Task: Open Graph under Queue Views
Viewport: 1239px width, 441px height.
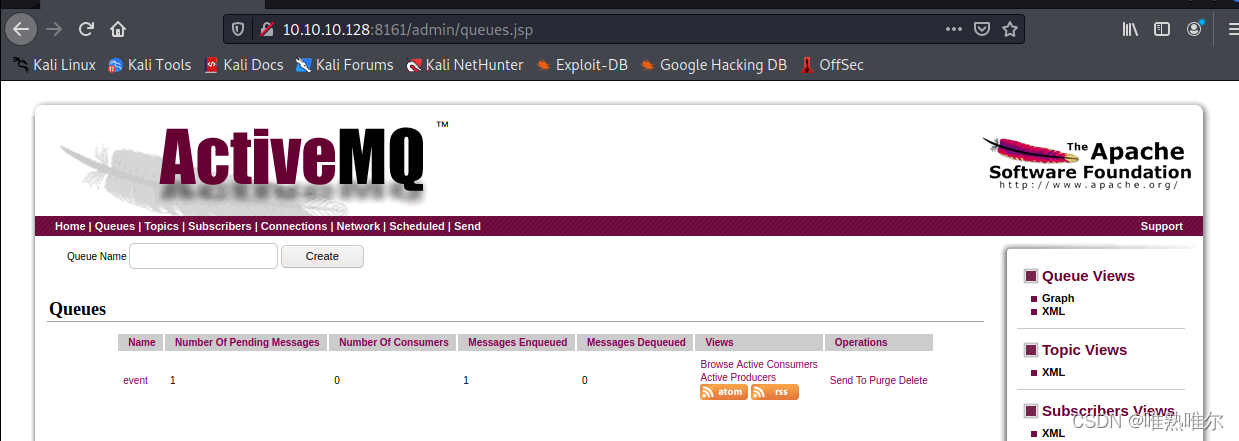Action: [x=1058, y=298]
